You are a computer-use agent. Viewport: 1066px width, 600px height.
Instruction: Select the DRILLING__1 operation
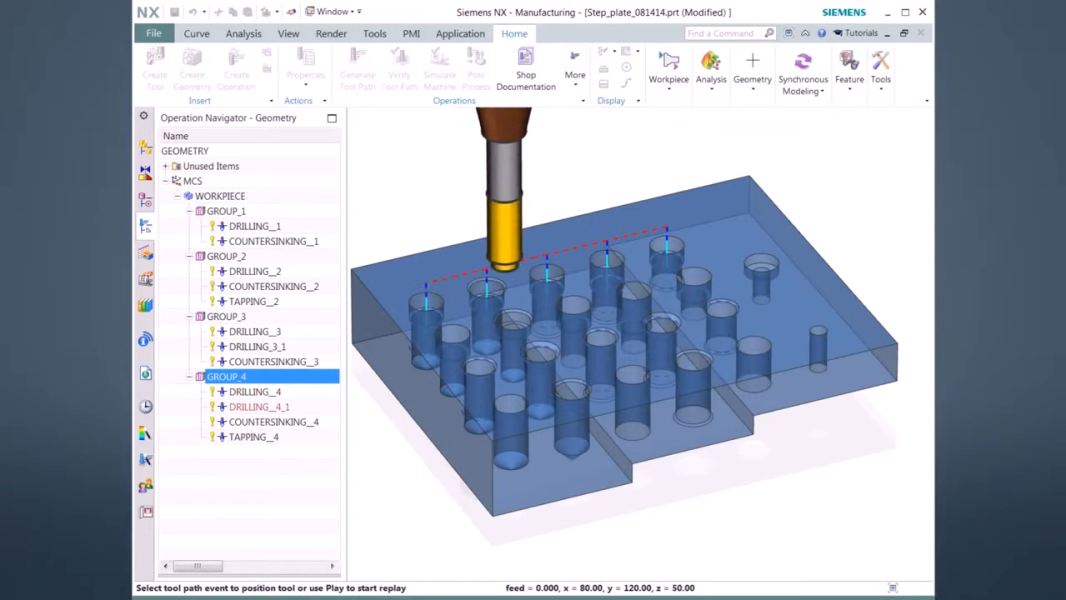click(x=254, y=226)
